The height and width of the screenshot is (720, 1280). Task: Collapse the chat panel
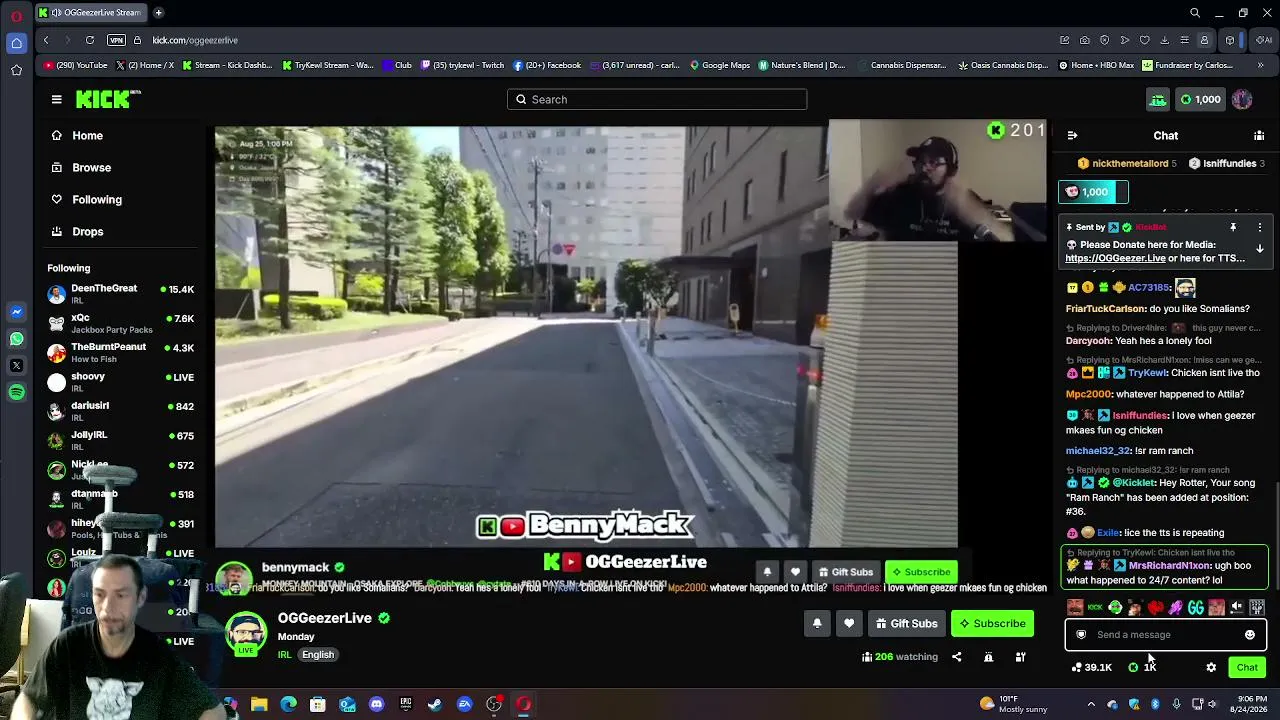[x=1072, y=135]
